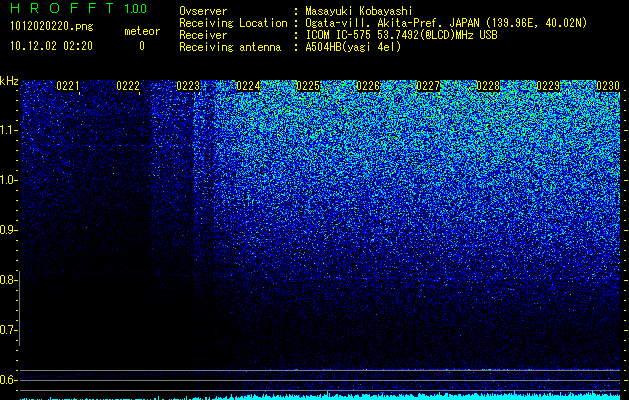Click the meteor count value 0

pyautogui.click(x=142, y=46)
